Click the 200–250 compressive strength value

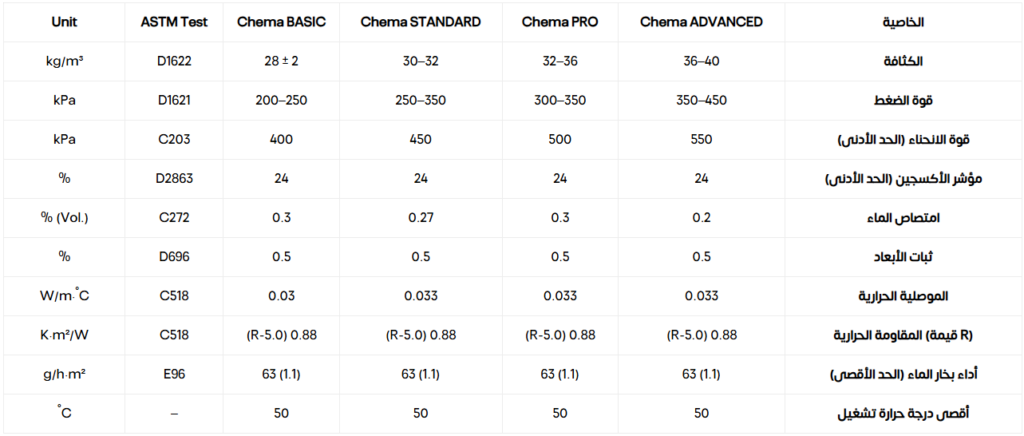[280, 100]
